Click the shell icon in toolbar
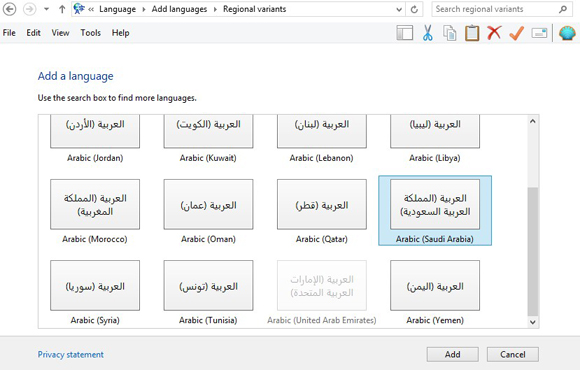The height and width of the screenshot is (370, 580). 567,33
